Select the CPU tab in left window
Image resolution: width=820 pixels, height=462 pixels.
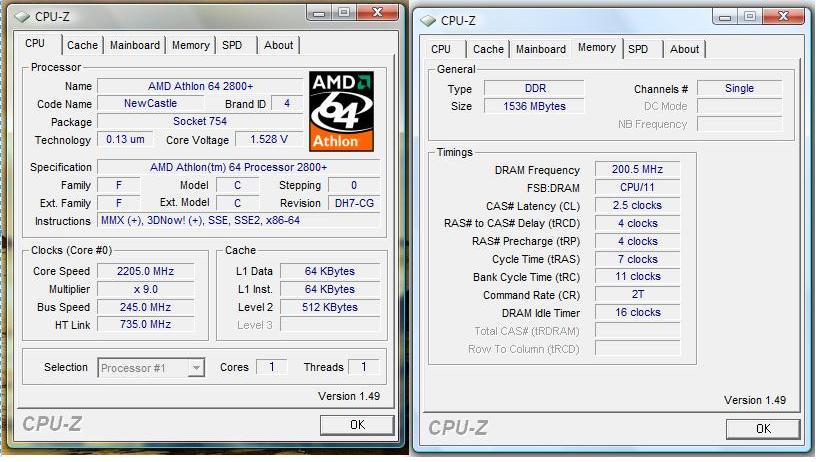(x=35, y=43)
